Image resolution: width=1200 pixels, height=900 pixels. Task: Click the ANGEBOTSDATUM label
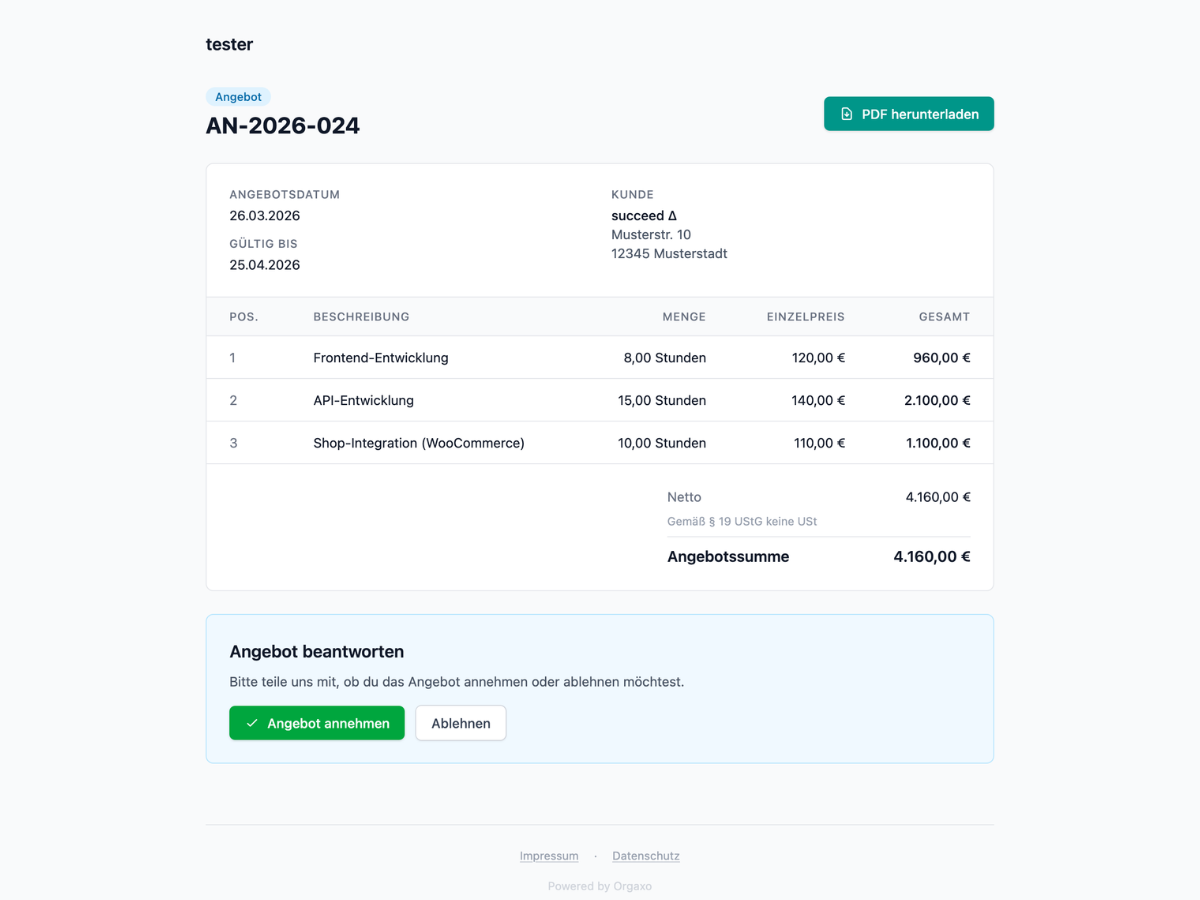pyautogui.click(x=285, y=195)
